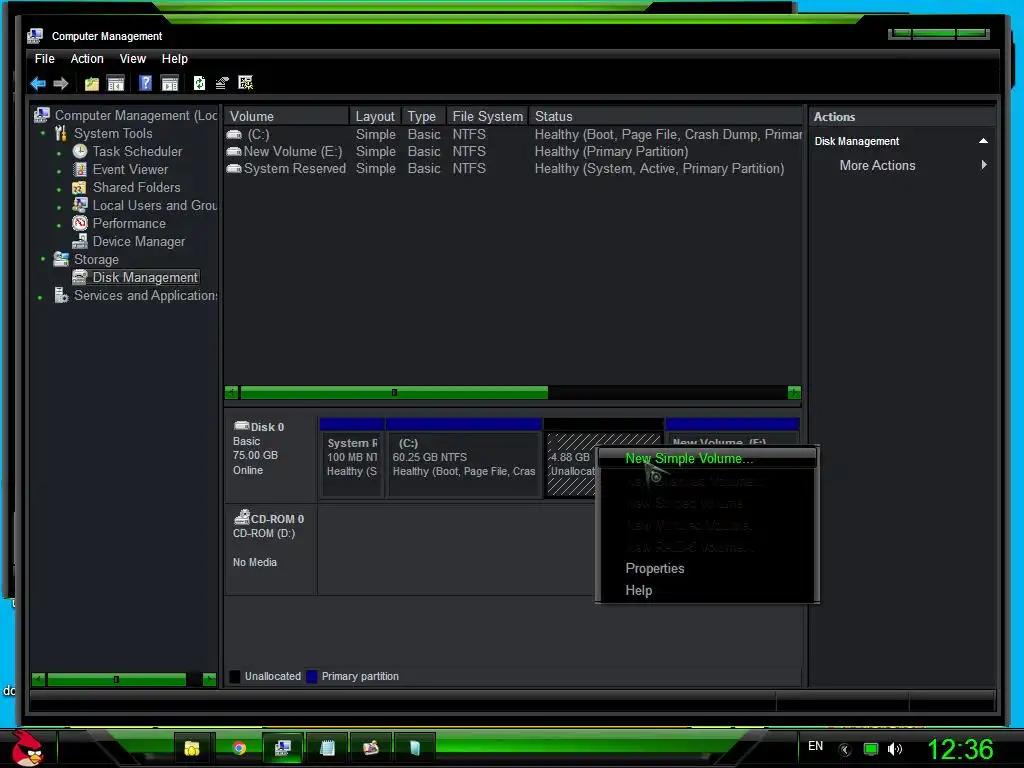Click the volume list scrollbar right arrow
The height and width of the screenshot is (768, 1024).
point(794,392)
